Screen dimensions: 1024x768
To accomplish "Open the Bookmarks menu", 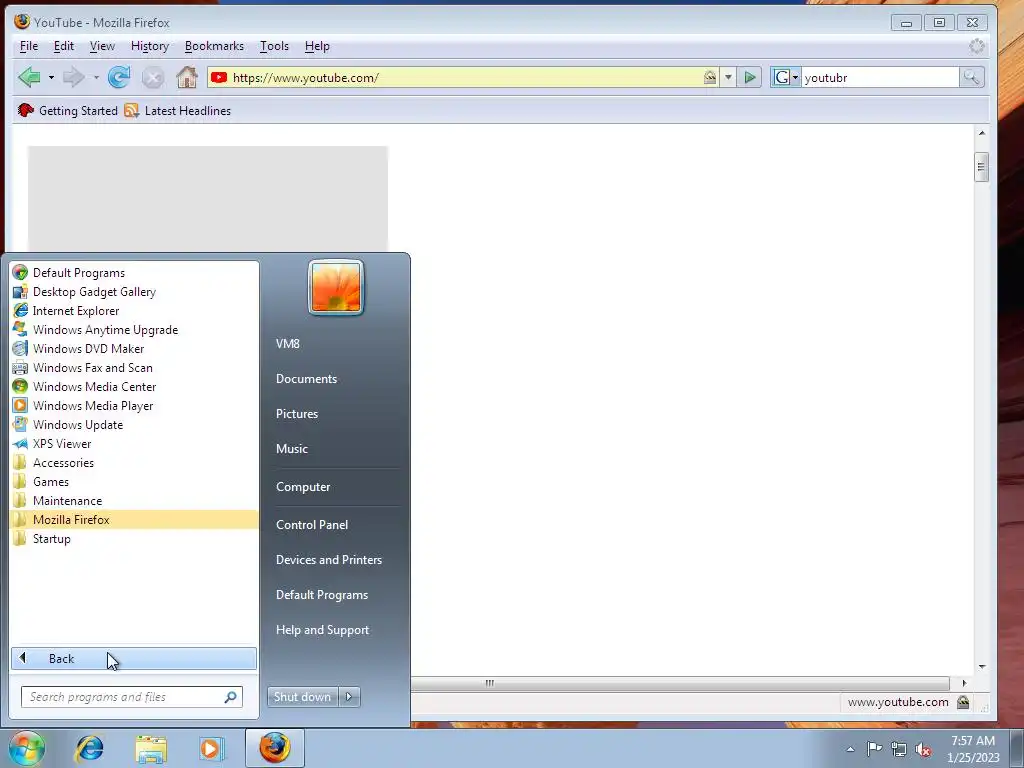I will coord(214,46).
